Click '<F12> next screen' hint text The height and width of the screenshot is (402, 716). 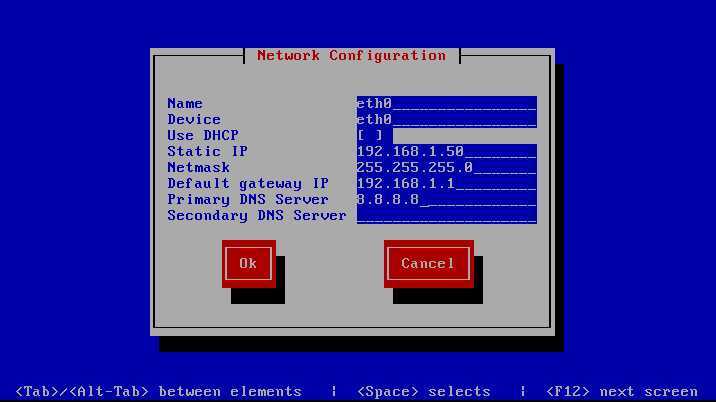pos(622,391)
